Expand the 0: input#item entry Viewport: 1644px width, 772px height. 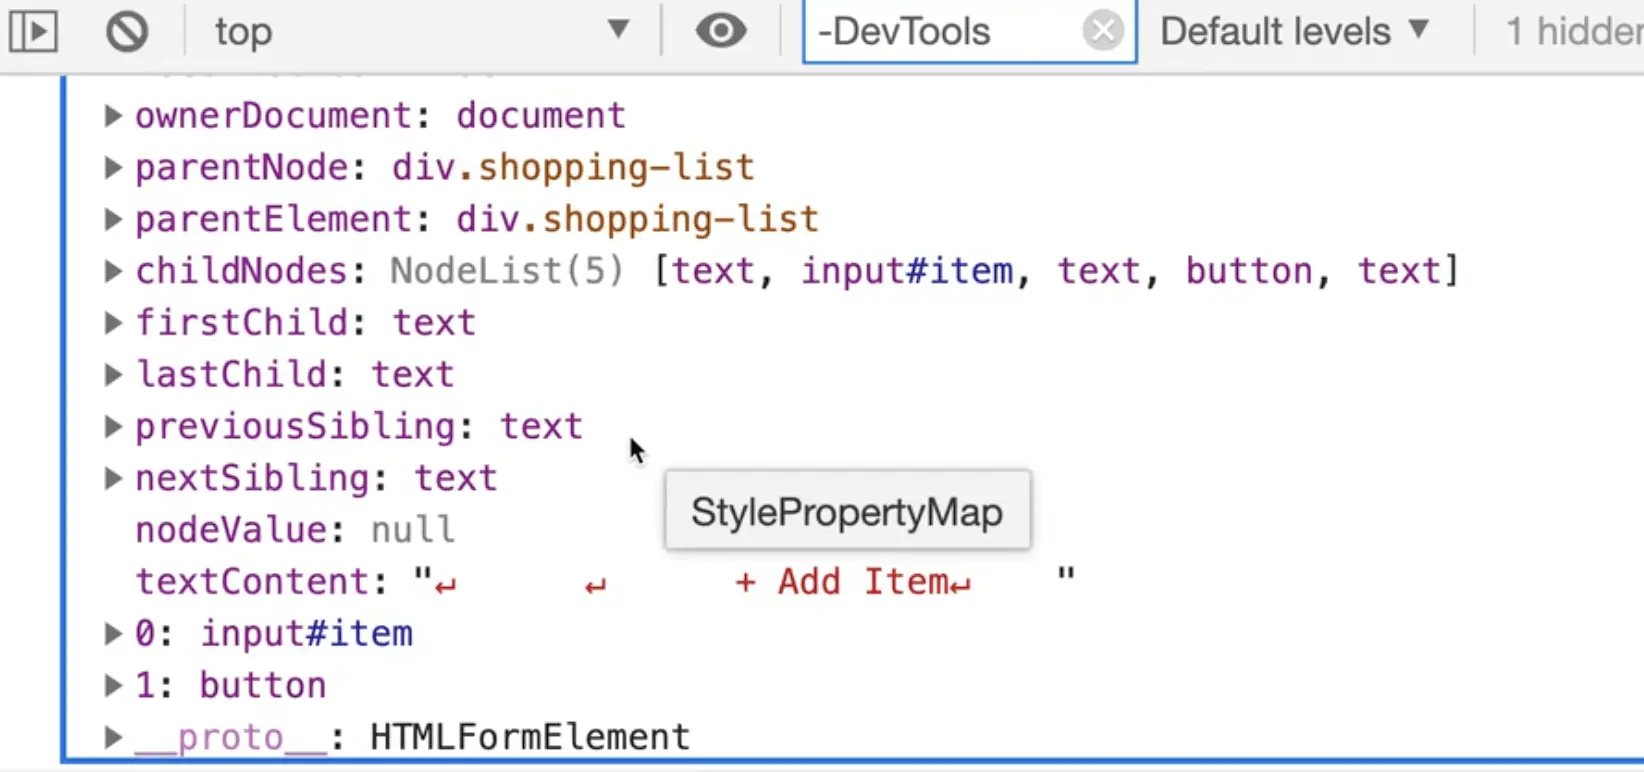(114, 634)
